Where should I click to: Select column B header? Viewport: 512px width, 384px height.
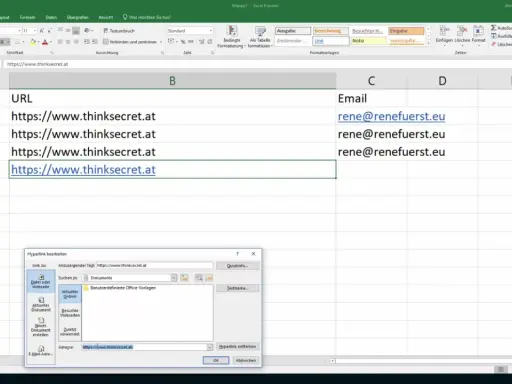172,81
